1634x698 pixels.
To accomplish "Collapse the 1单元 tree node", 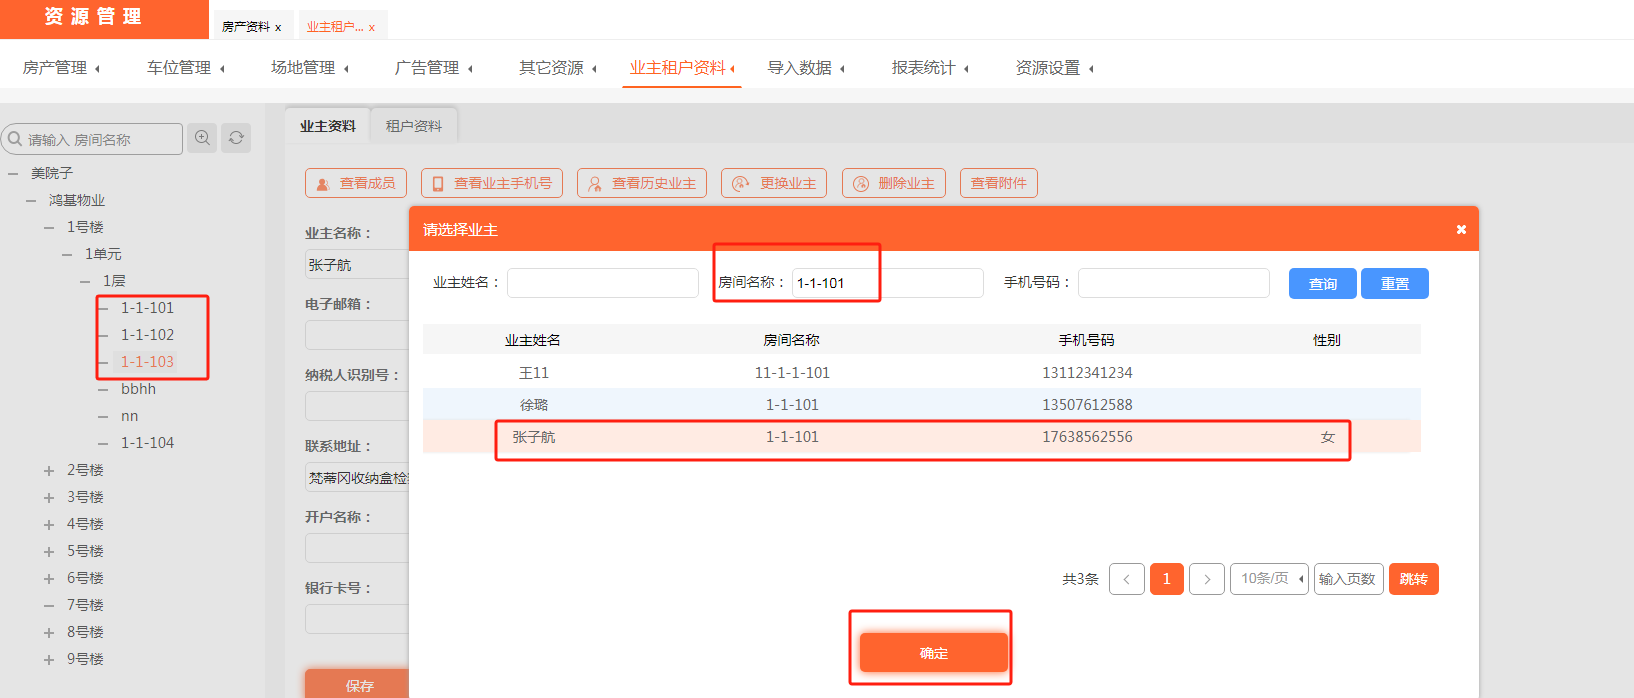I will click(67, 255).
